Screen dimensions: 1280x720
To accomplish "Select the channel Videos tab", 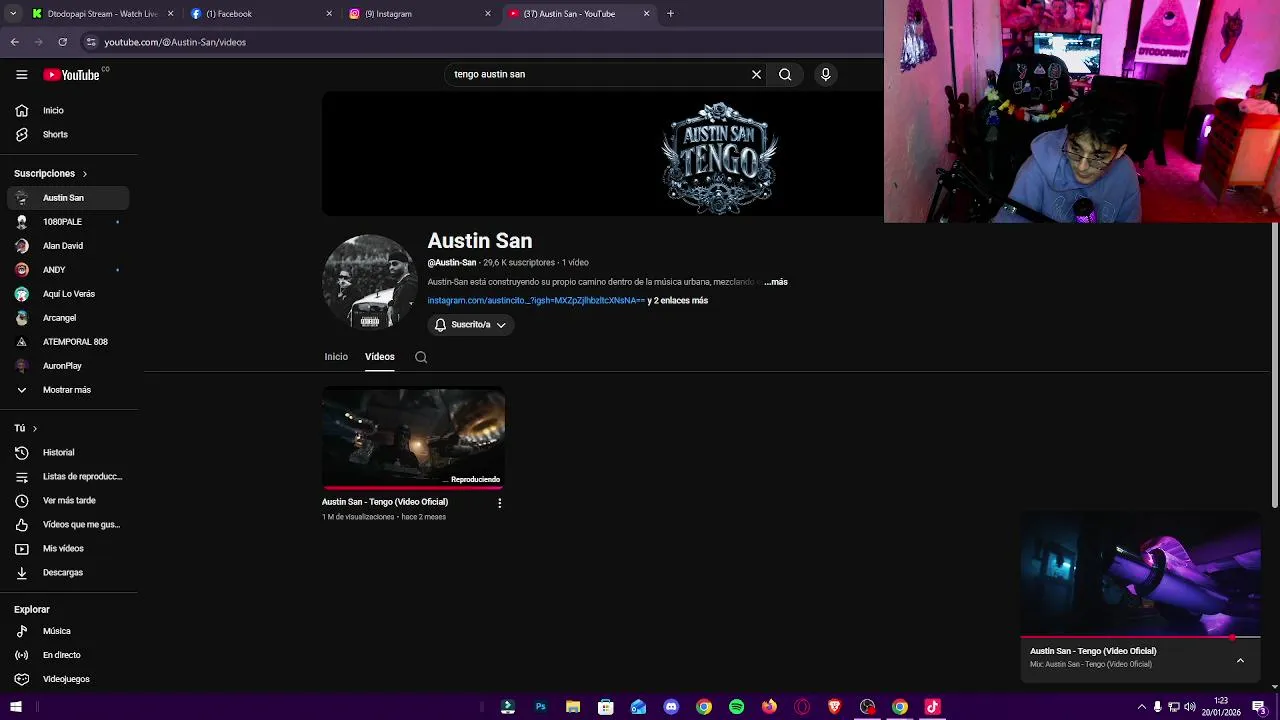I will pos(380,357).
